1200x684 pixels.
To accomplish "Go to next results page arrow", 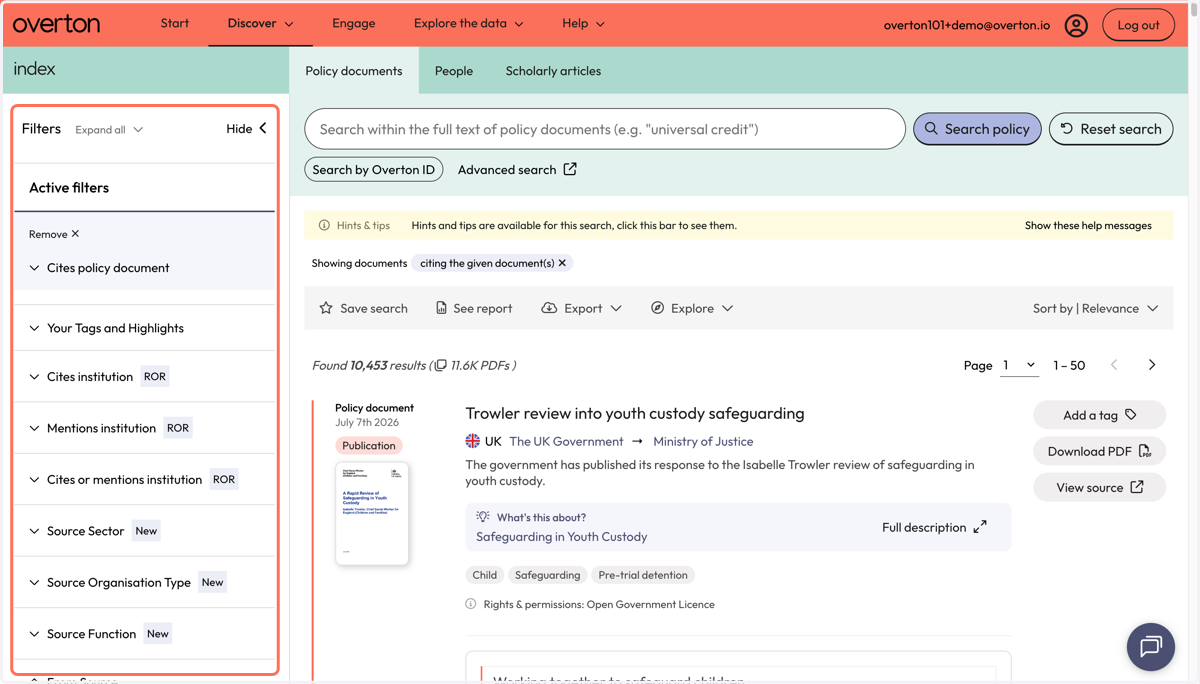I will pos(1152,365).
